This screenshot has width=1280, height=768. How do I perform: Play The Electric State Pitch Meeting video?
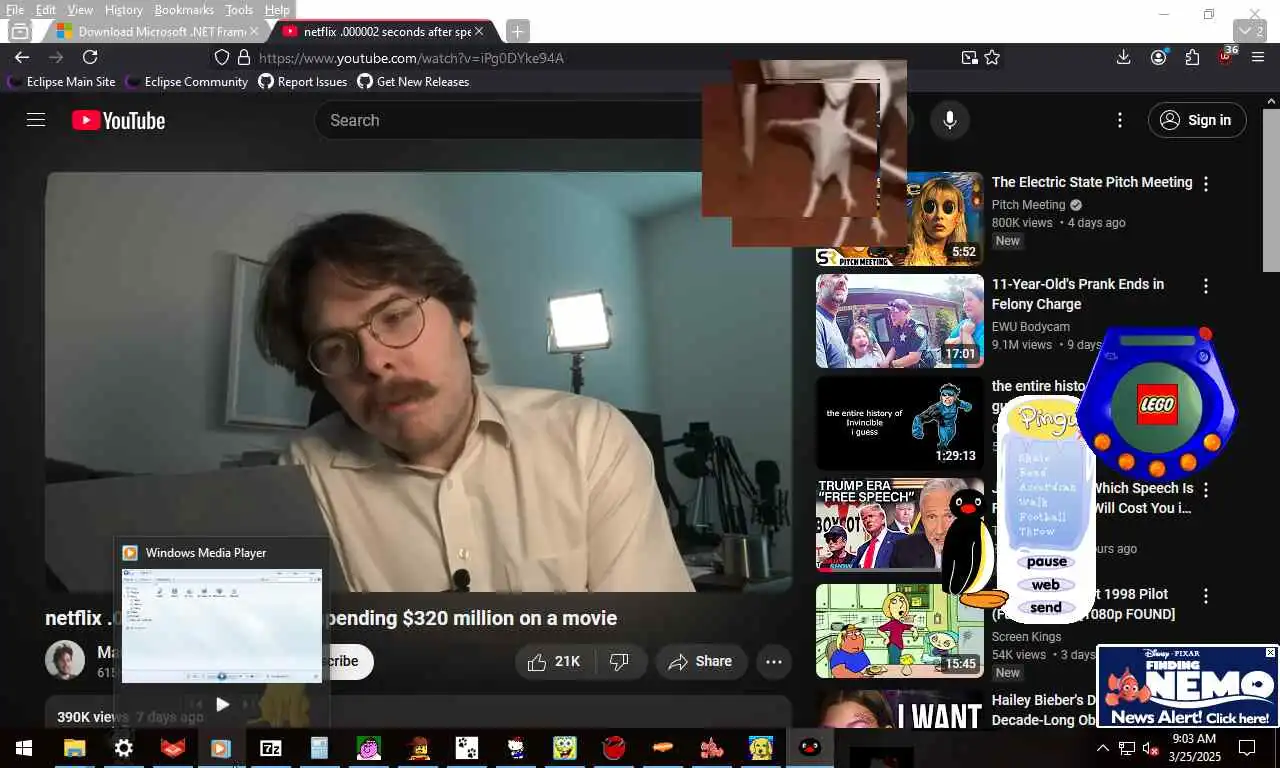1092,182
